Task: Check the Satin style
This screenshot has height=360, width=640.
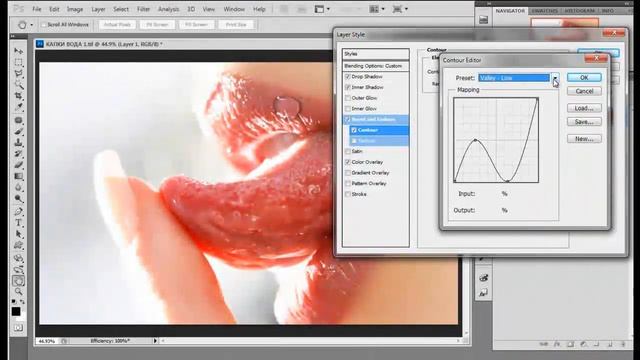Action: [348, 151]
